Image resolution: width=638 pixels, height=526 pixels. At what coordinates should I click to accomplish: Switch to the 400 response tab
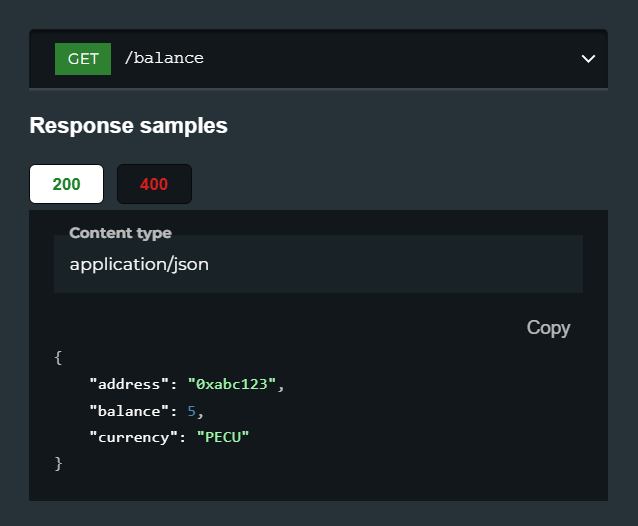point(154,184)
